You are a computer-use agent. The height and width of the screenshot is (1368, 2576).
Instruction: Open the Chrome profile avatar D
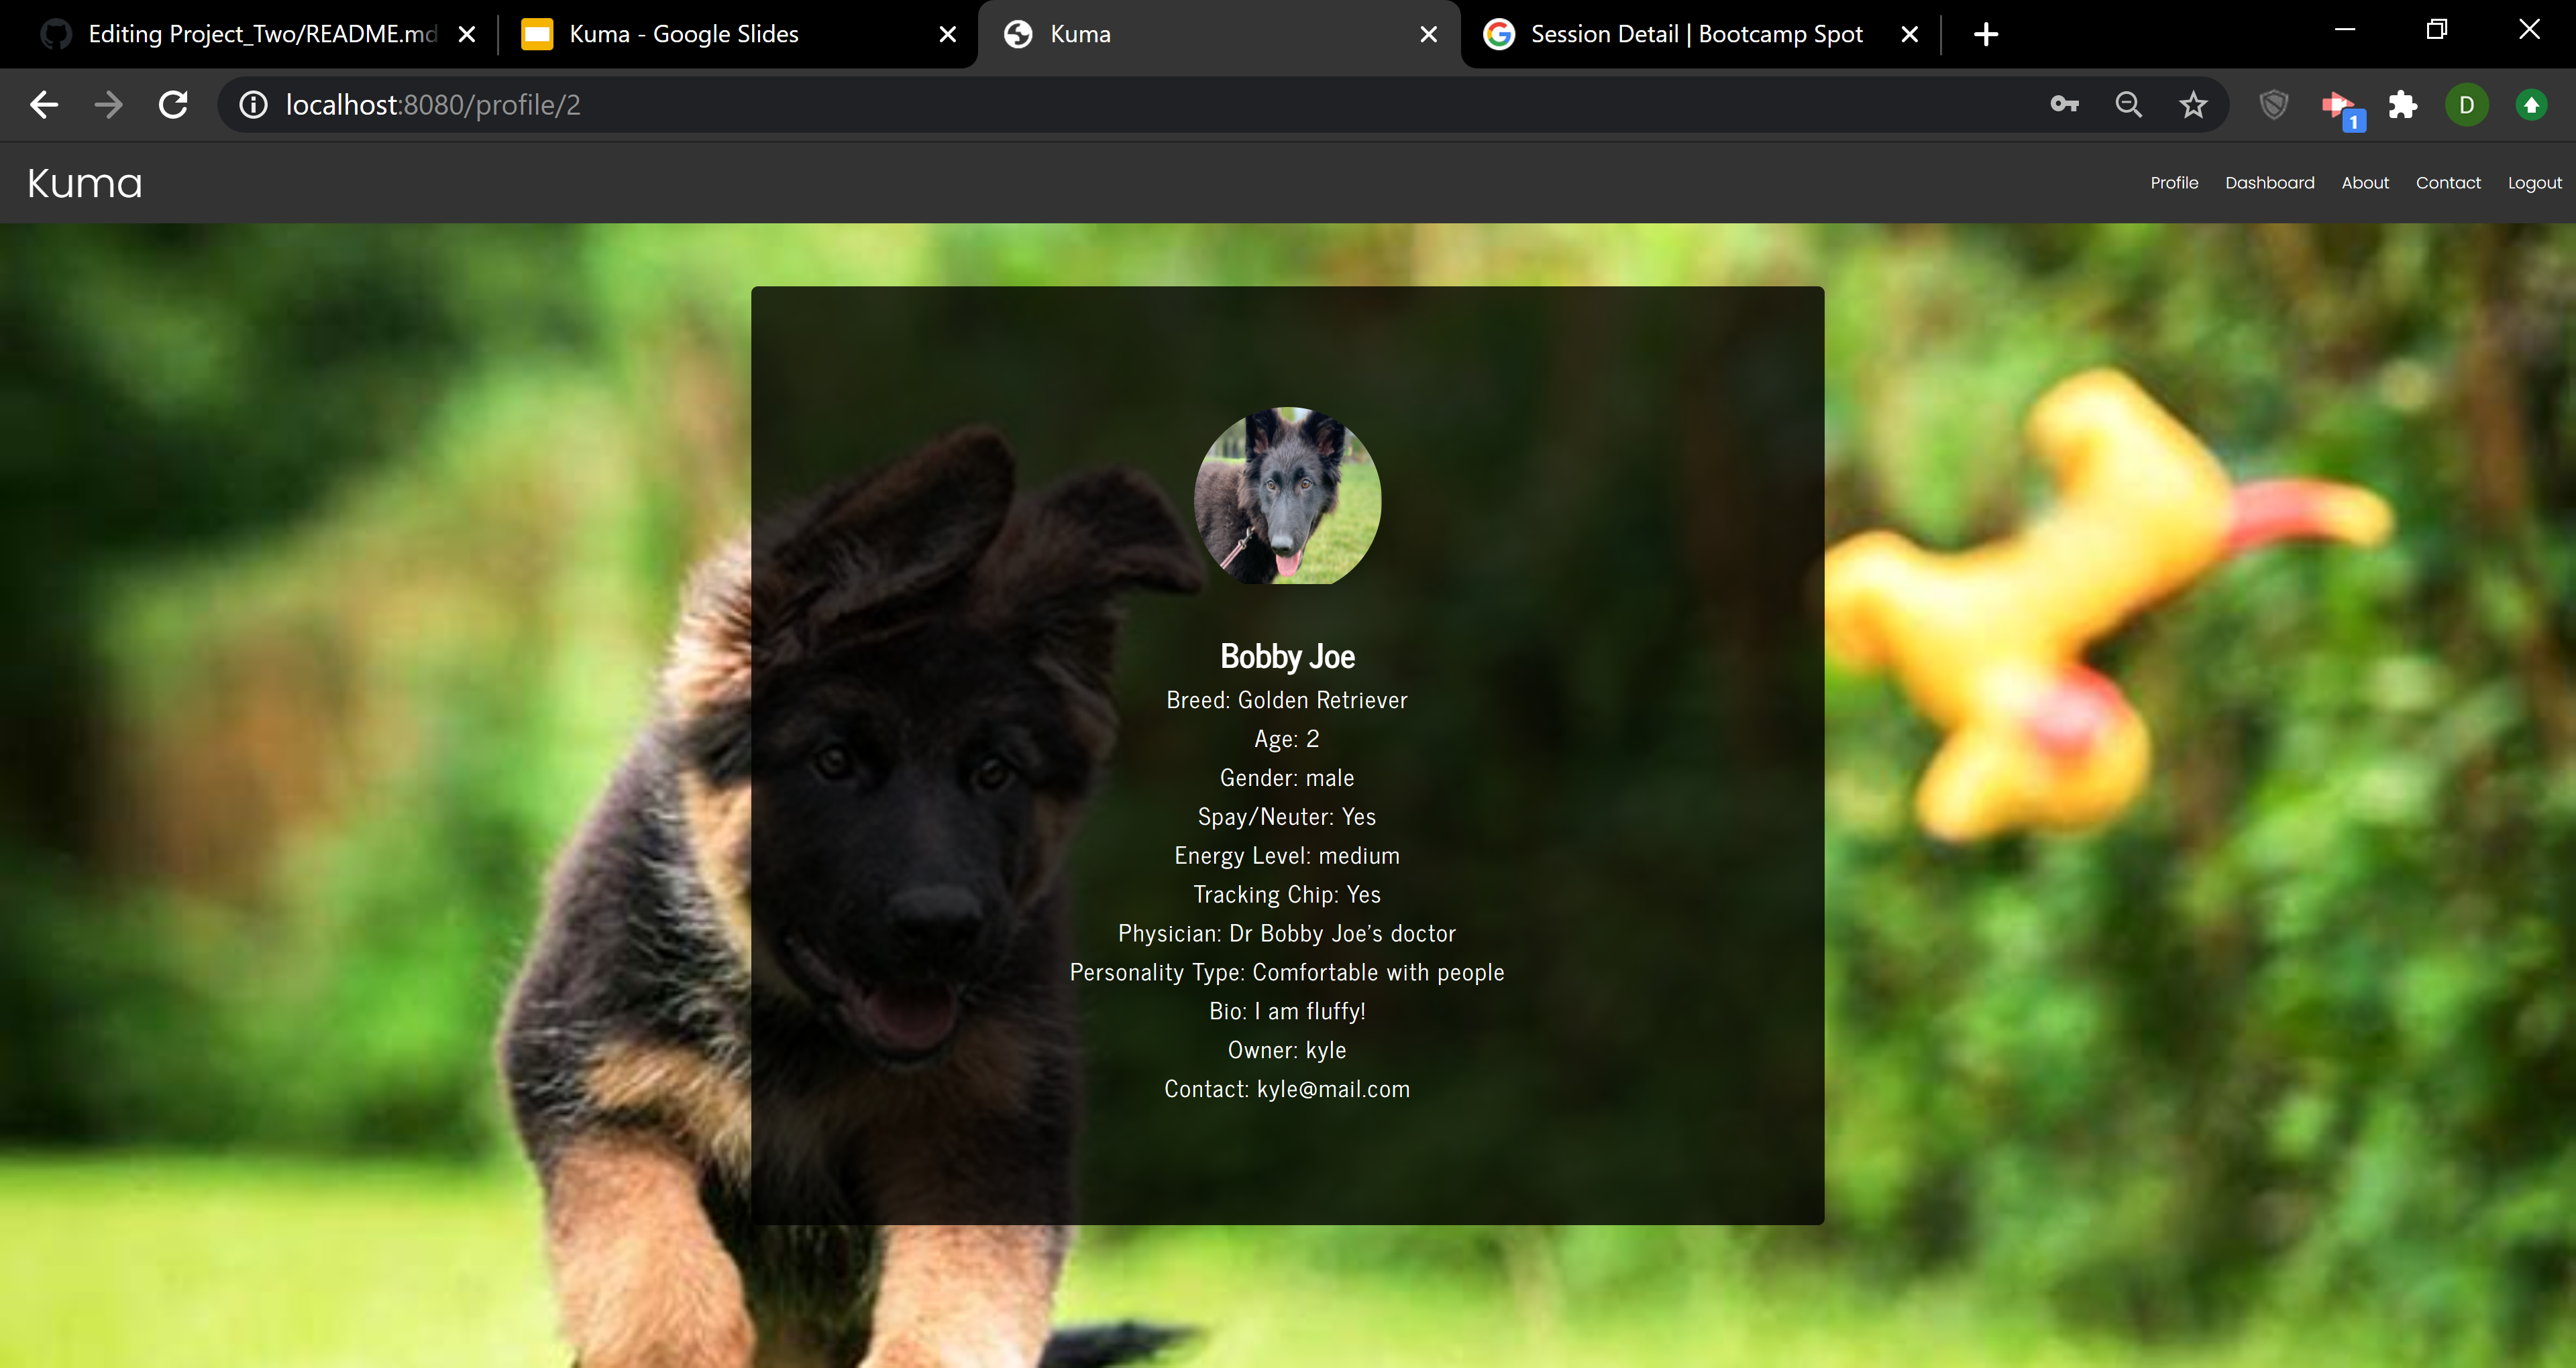tap(2467, 105)
